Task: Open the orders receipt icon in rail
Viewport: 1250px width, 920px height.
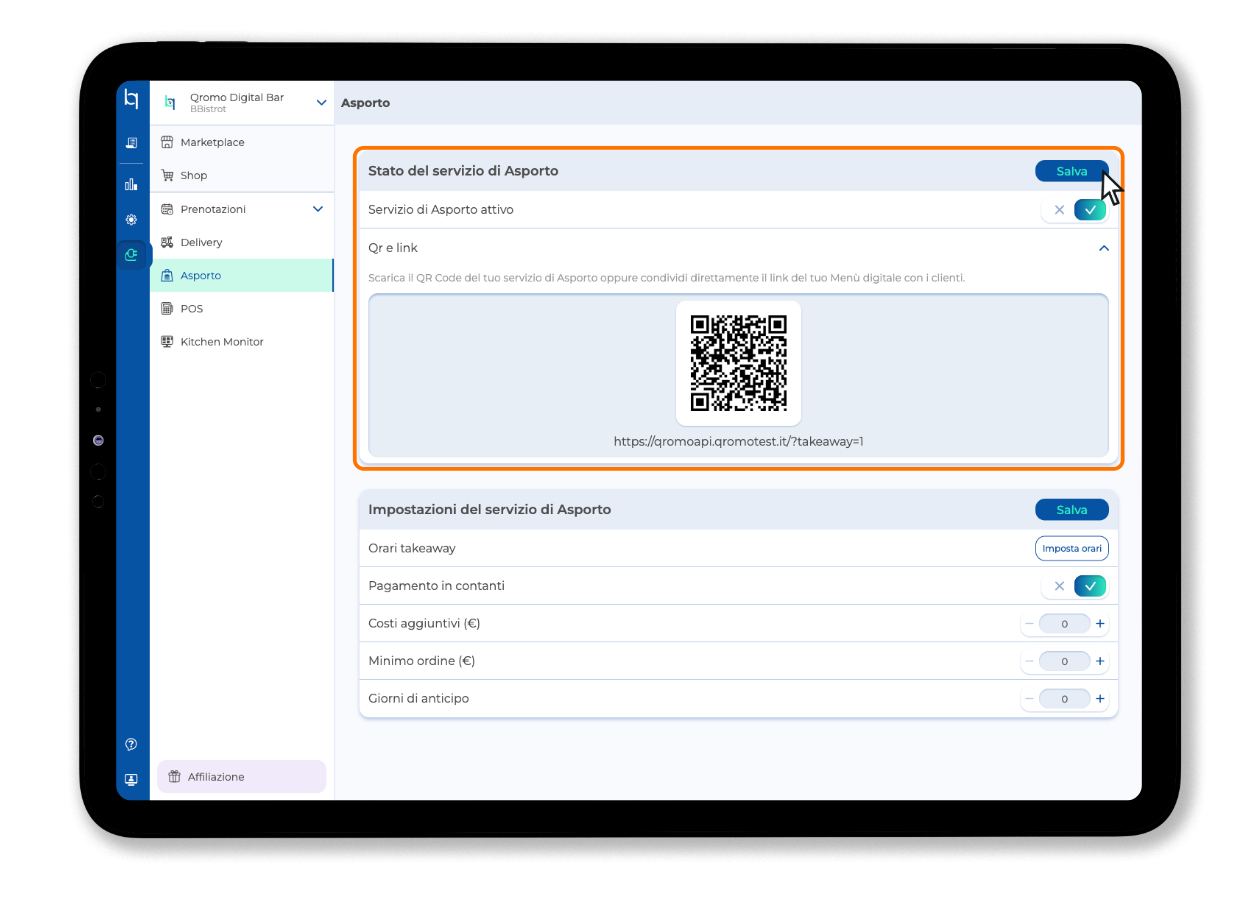Action: pyautogui.click(x=131, y=144)
